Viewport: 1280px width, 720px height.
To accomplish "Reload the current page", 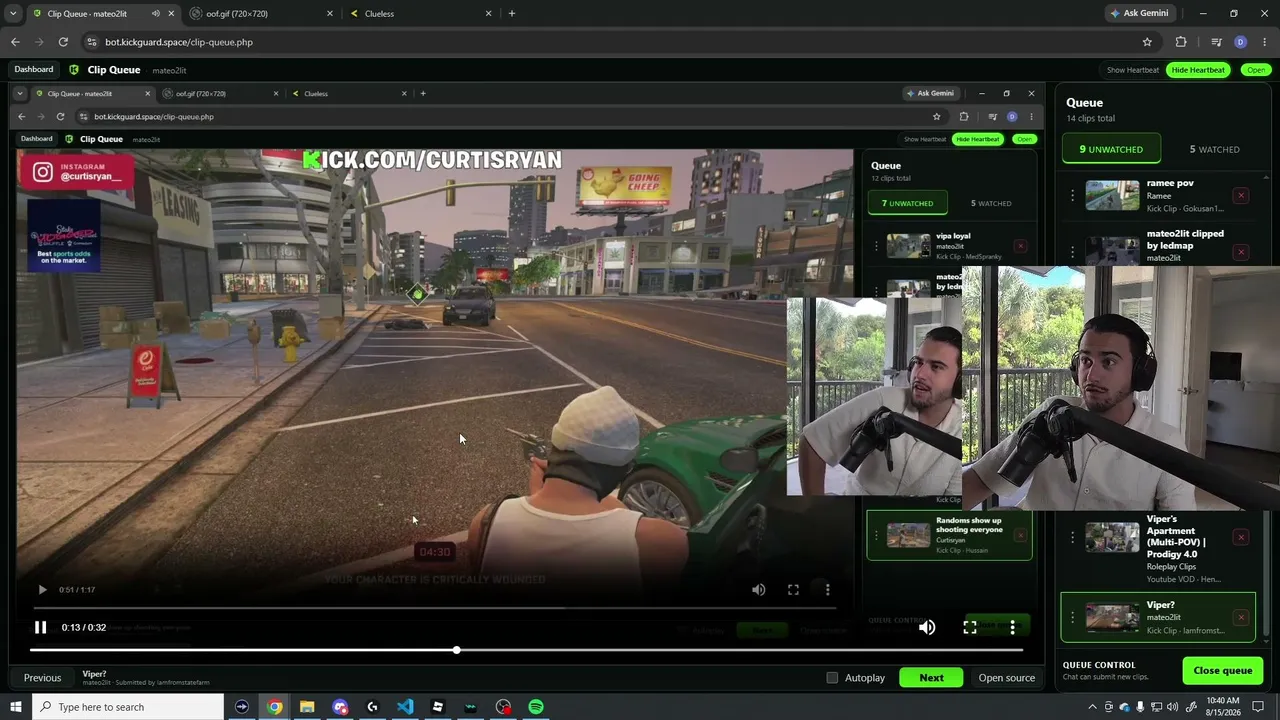I will [63, 42].
